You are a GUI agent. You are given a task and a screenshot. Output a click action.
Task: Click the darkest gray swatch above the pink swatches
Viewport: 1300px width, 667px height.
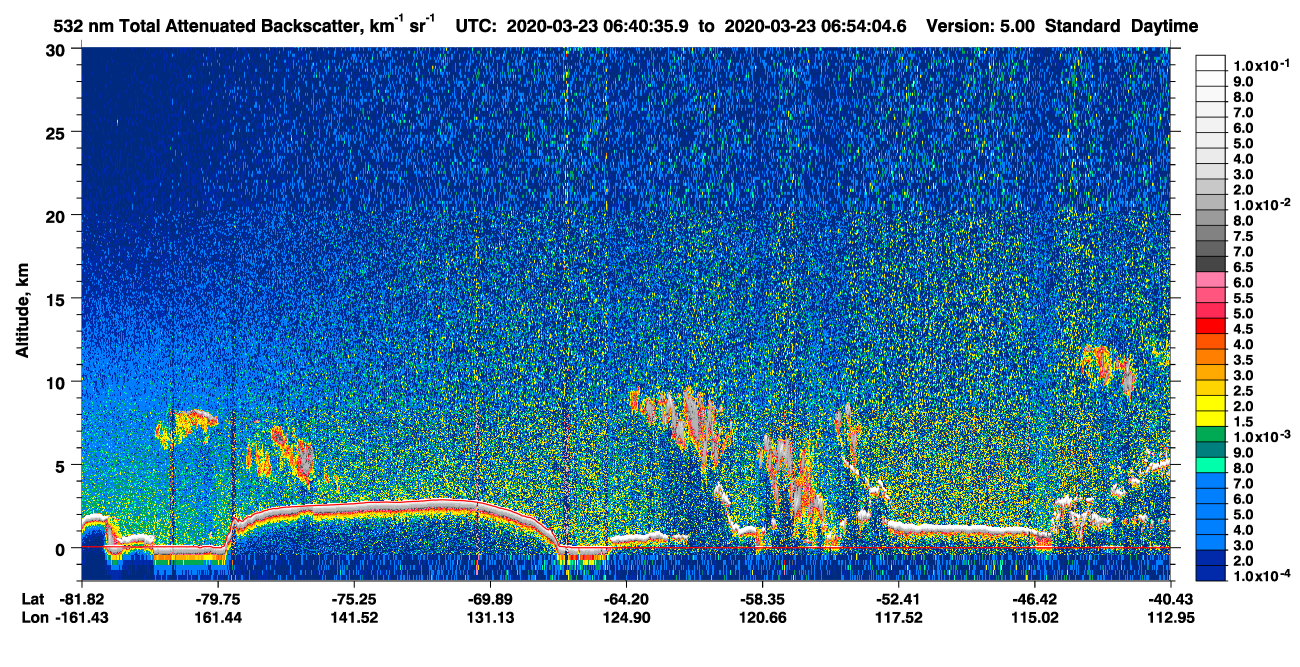coord(1211,263)
